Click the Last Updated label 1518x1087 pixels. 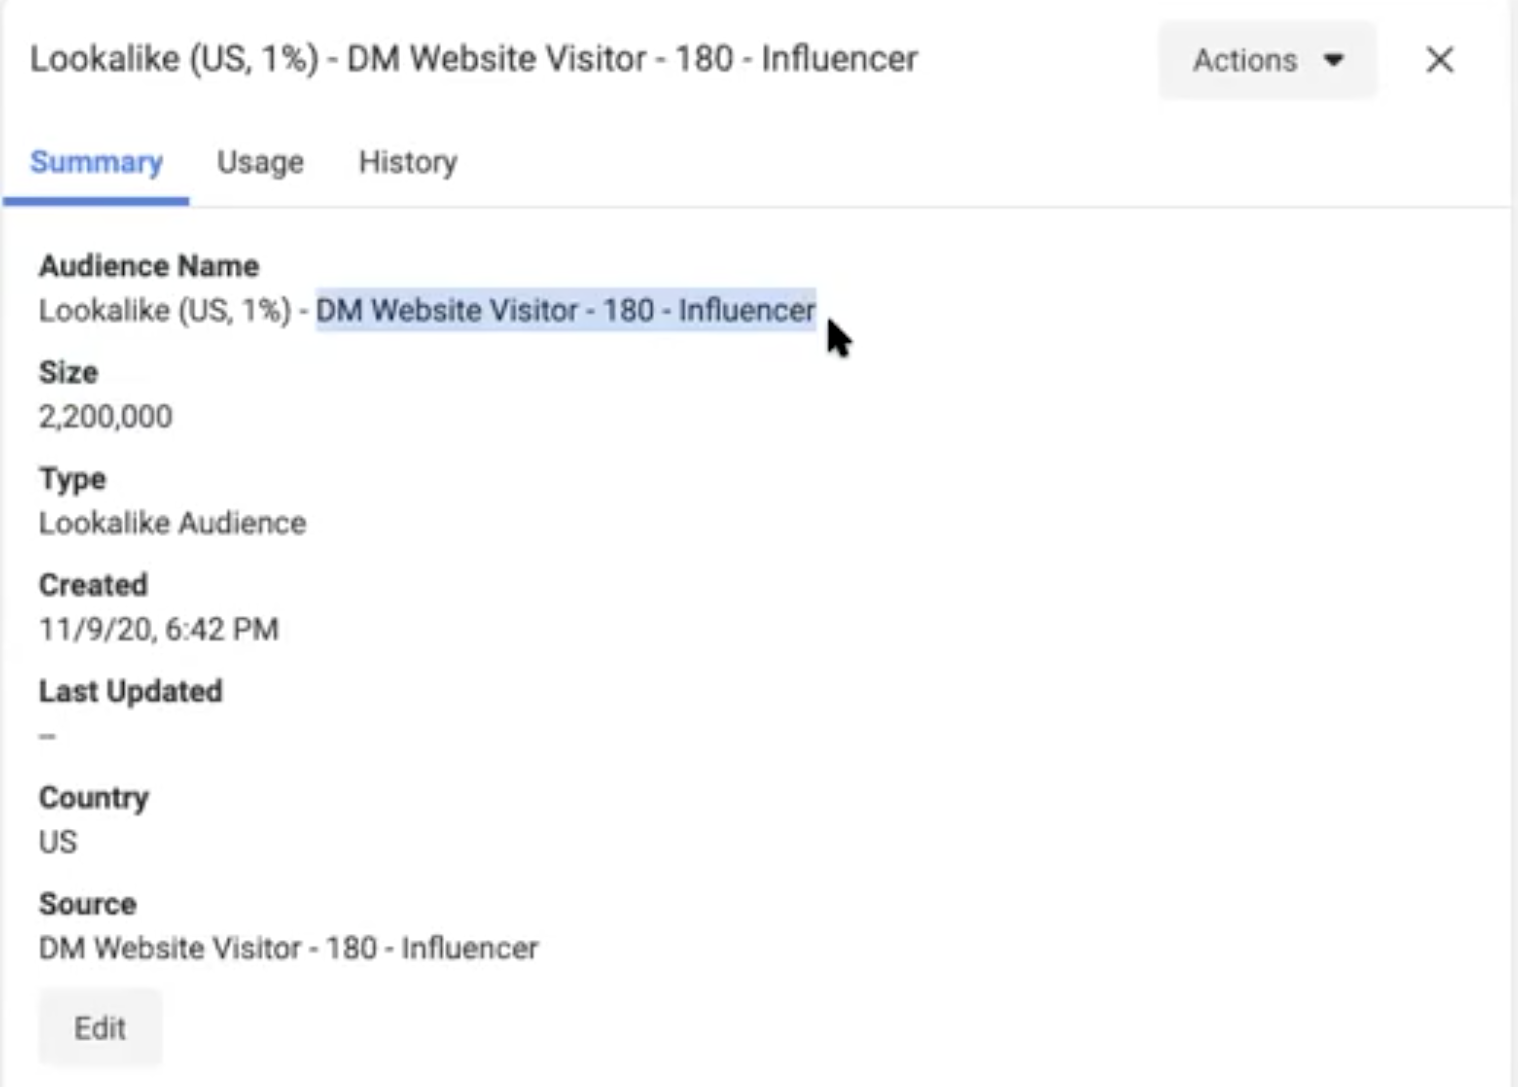pyautogui.click(x=130, y=691)
